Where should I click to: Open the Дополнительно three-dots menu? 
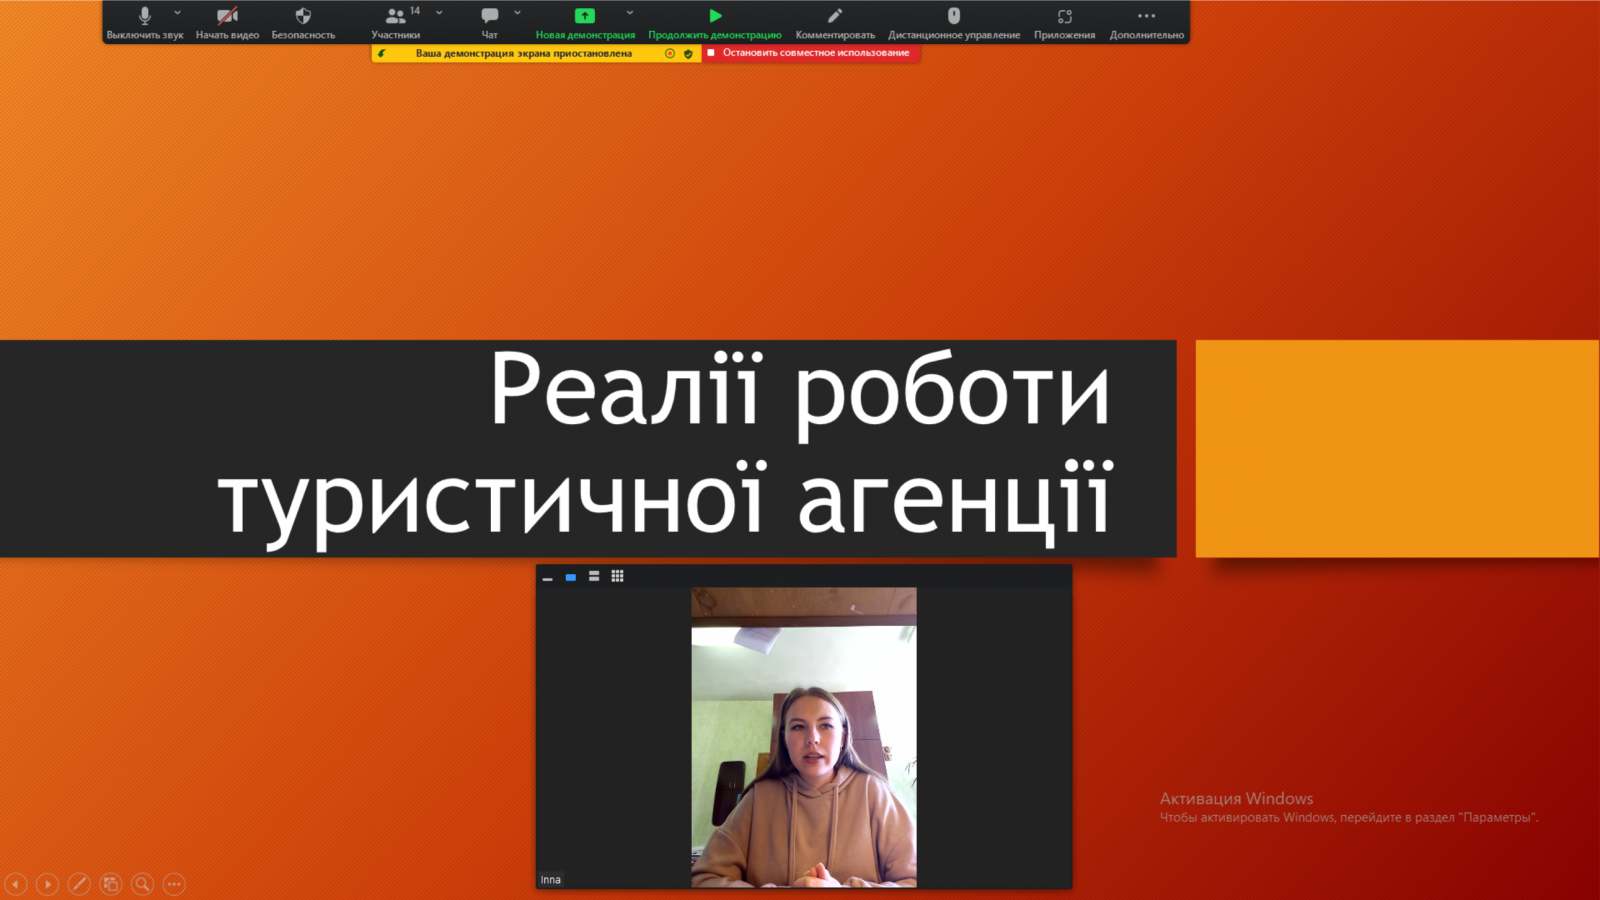coord(1146,22)
